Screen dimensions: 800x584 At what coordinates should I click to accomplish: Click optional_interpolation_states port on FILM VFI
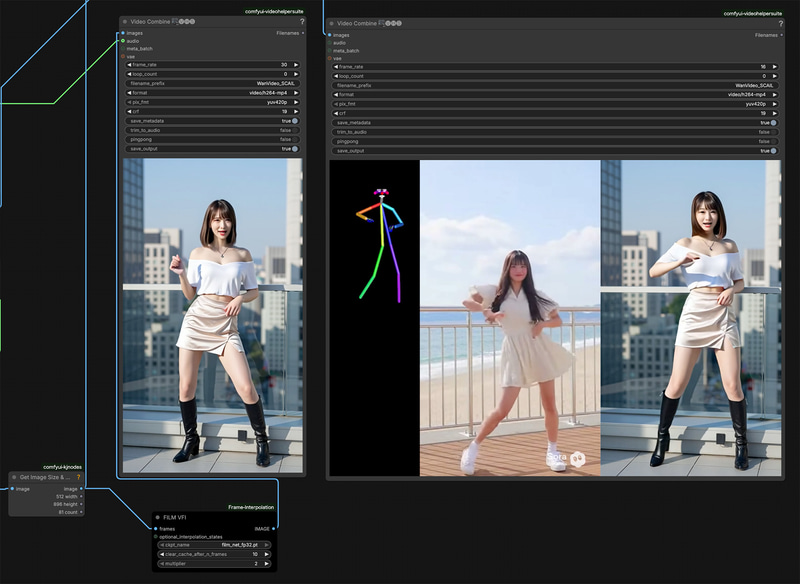156,537
